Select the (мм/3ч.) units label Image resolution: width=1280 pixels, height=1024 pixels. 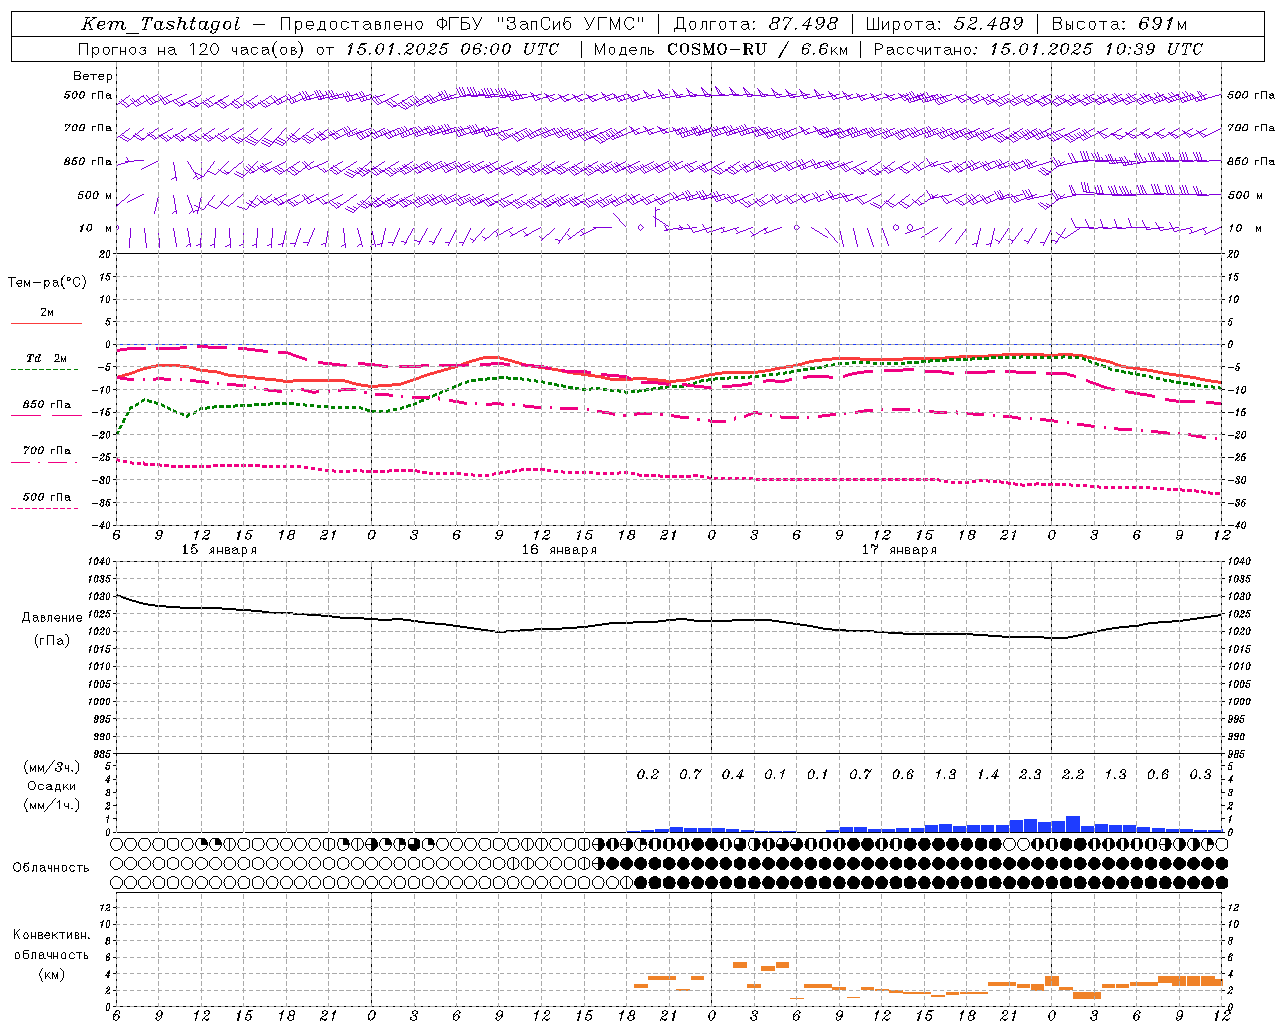(x=52, y=768)
